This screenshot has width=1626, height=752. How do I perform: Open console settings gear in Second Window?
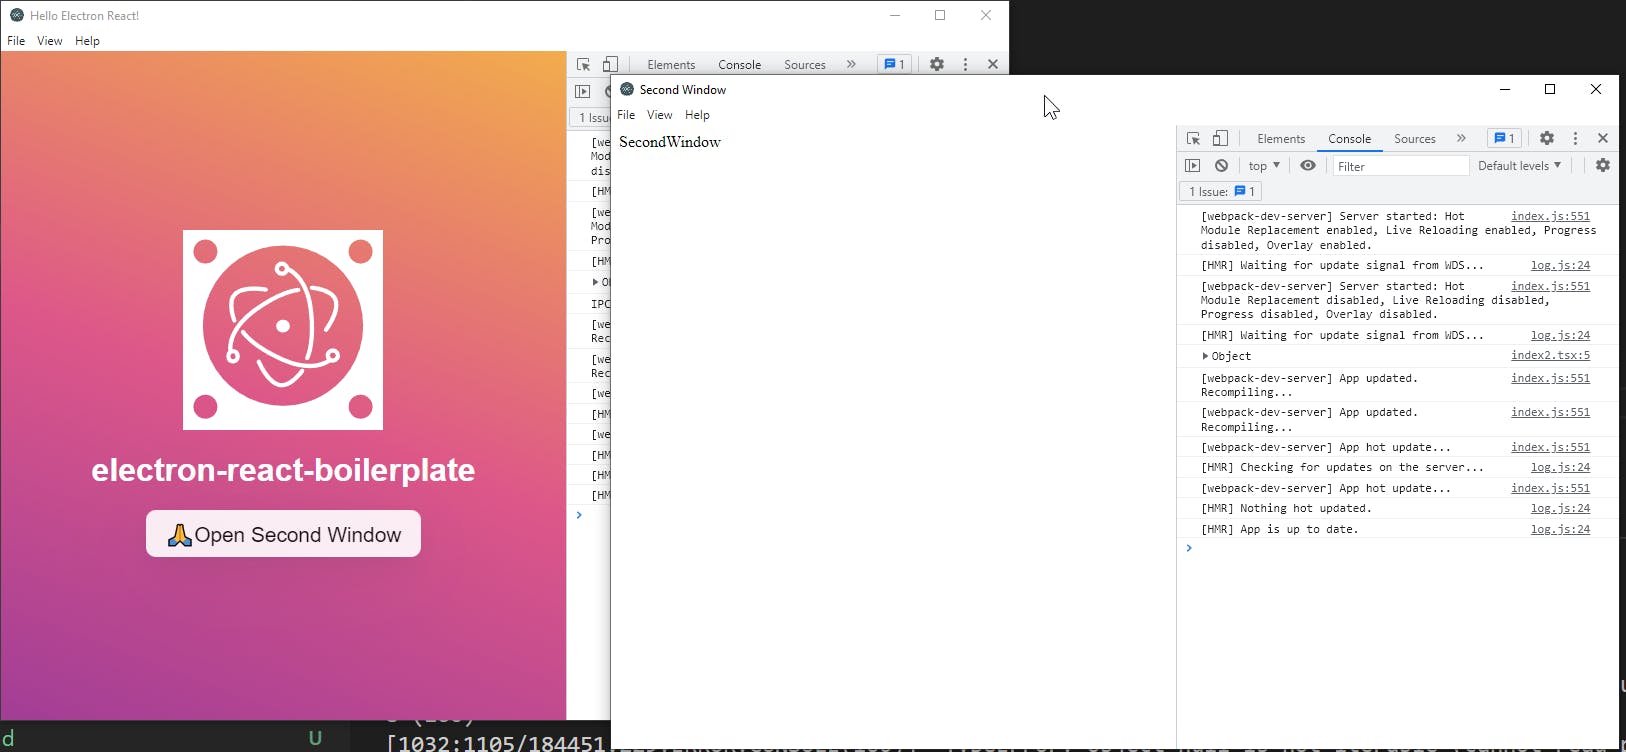pos(1603,166)
